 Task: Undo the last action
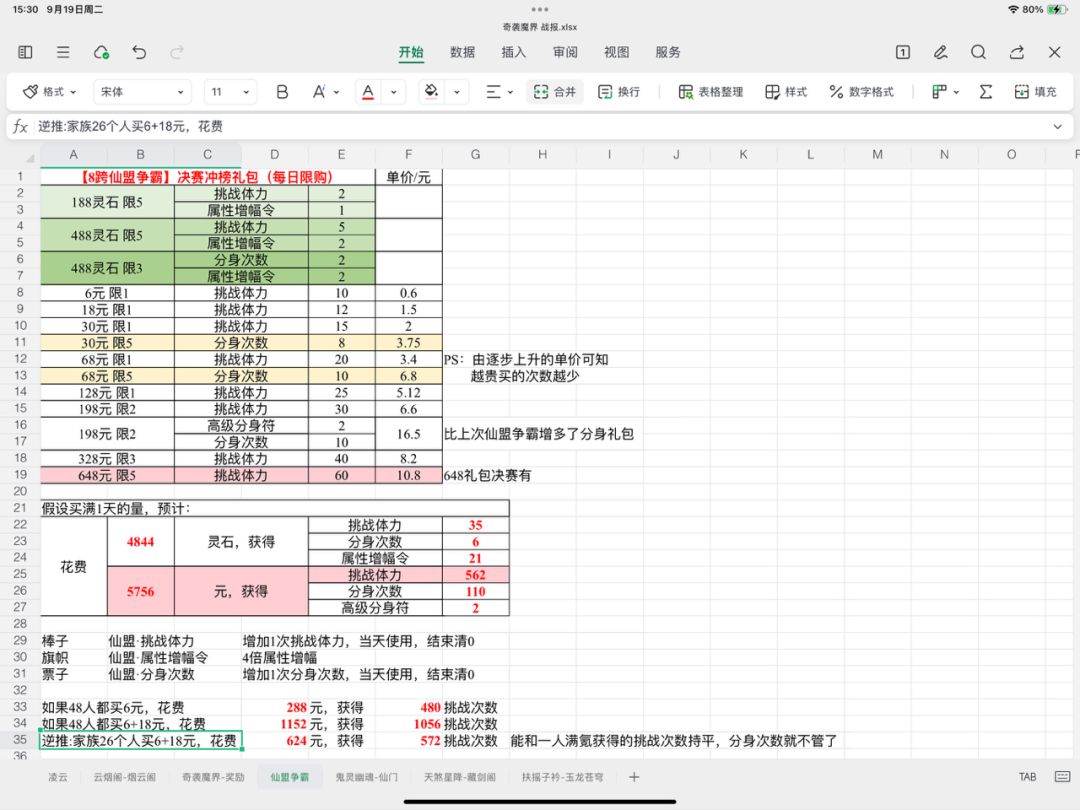tap(139, 52)
